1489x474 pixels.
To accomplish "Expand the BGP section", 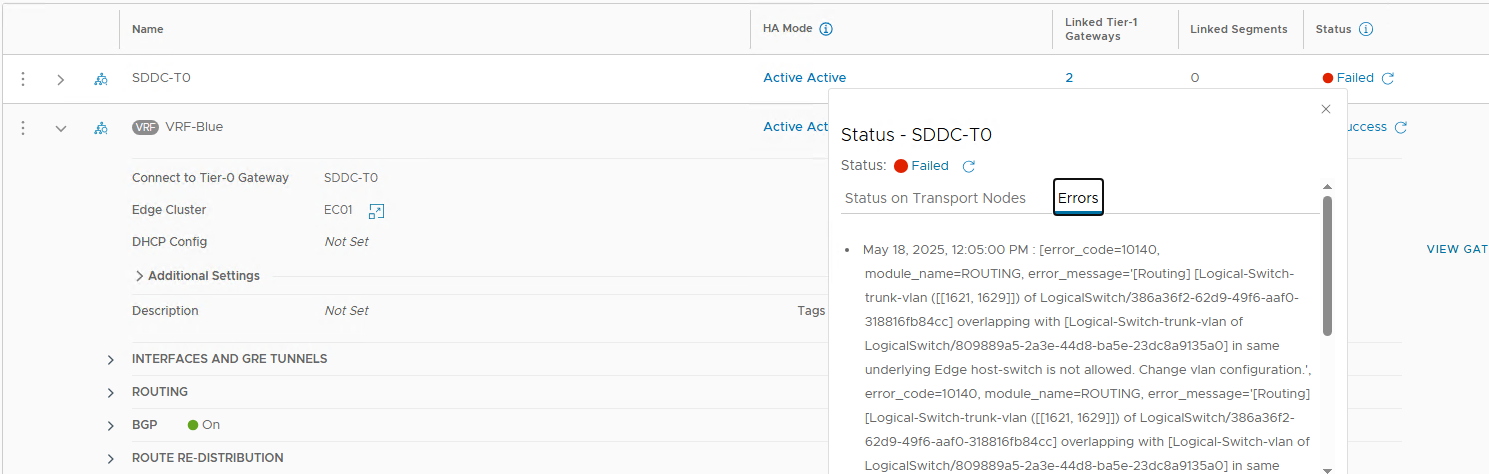I will click(111, 426).
